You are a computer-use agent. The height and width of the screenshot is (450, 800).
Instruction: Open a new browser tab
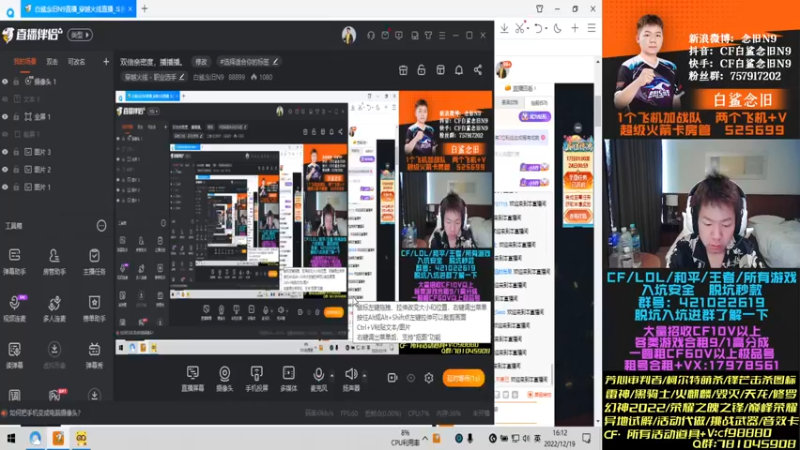(145, 9)
